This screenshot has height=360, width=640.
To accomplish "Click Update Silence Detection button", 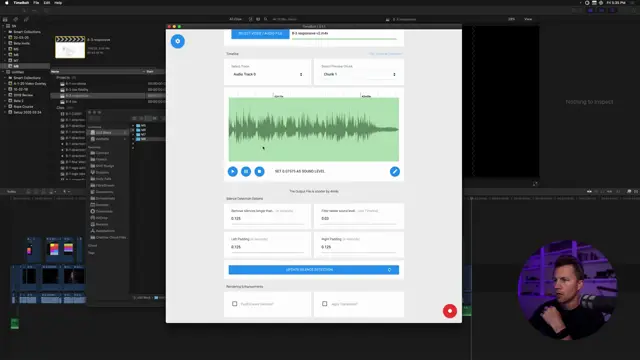I will click(x=313, y=270).
